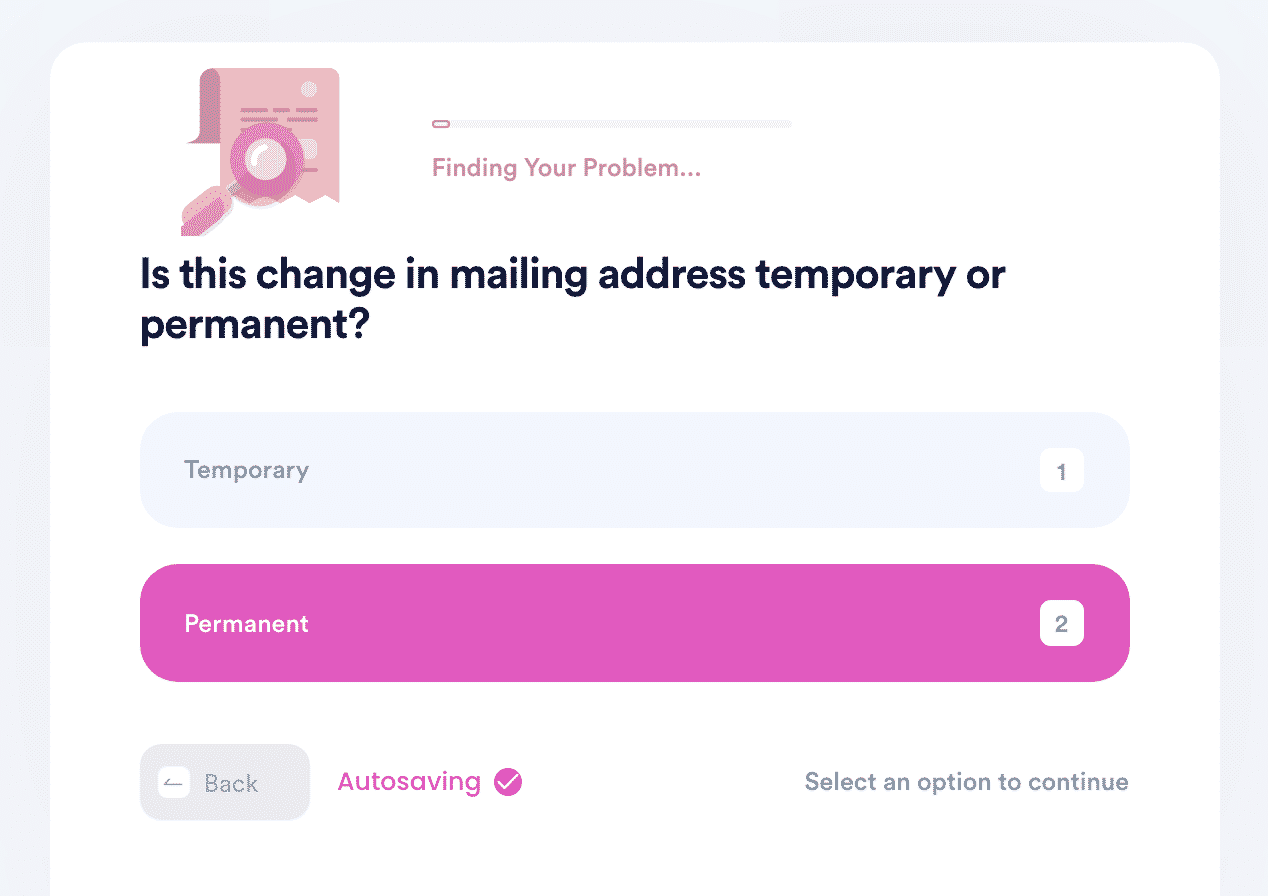Click the Select an option to continue hint

[966, 782]
